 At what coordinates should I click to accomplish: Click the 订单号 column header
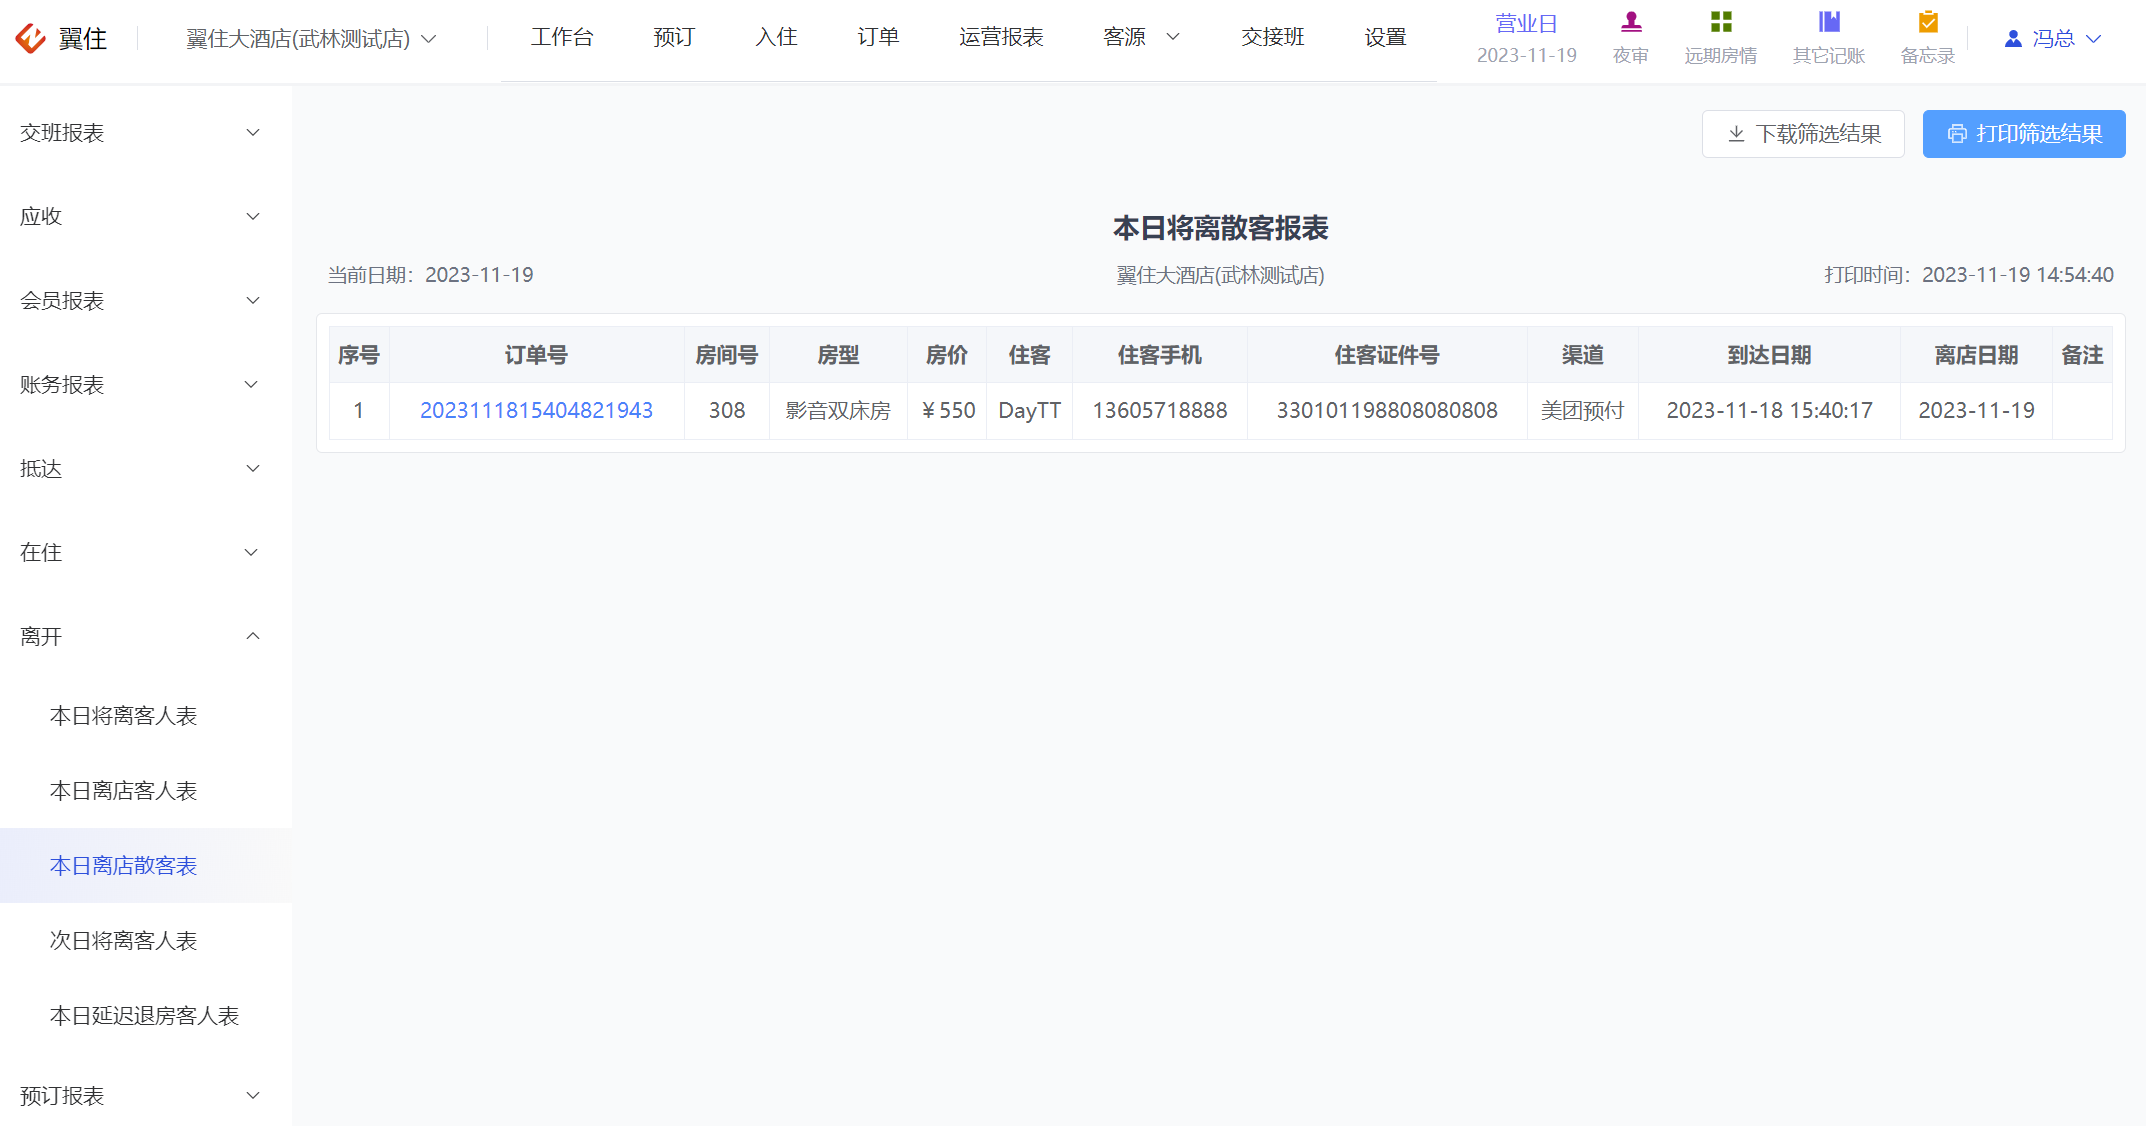point(536,355)
